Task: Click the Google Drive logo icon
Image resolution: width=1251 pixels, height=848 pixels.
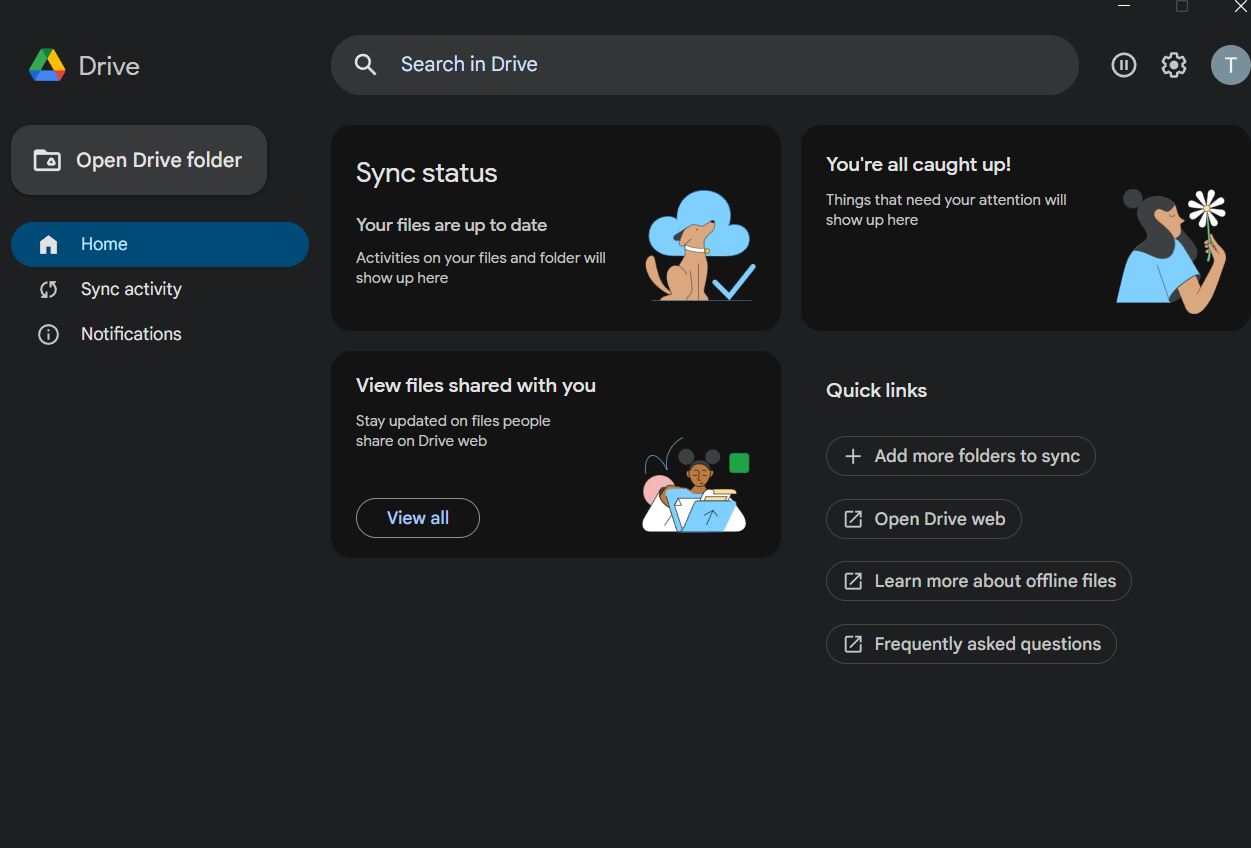Action: tap(47, 66)
